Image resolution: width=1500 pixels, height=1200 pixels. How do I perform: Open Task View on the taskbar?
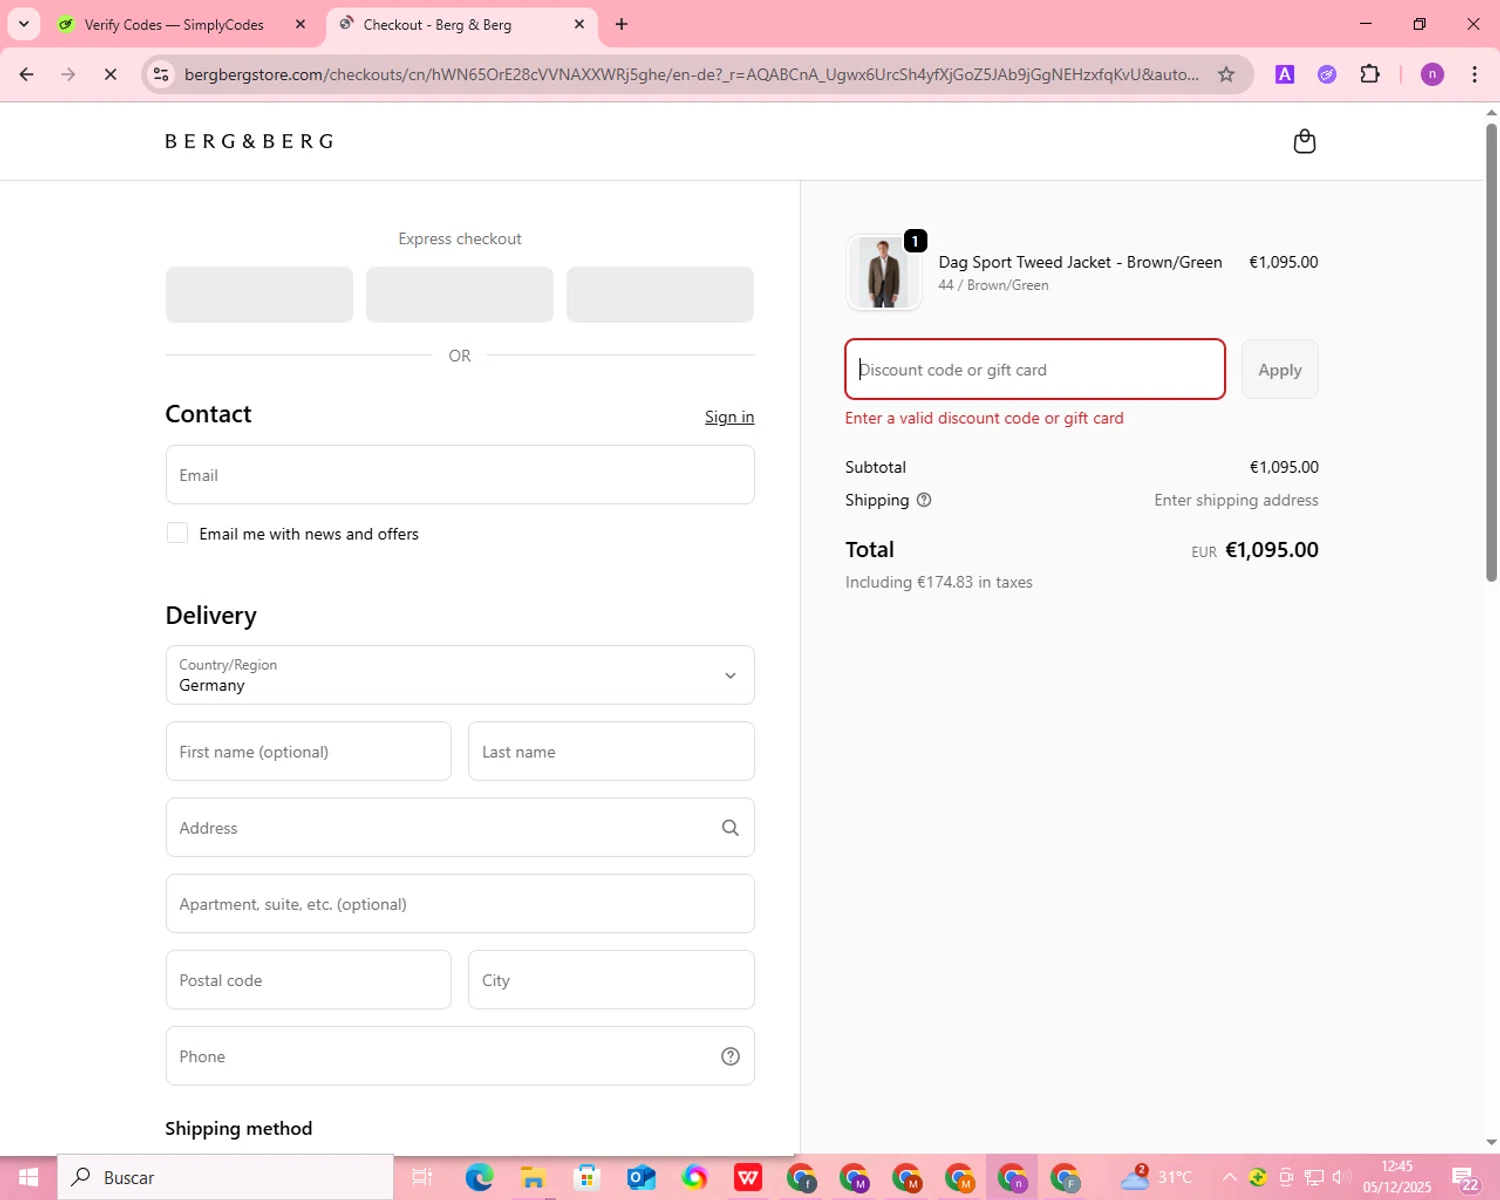click(422, 1177)
